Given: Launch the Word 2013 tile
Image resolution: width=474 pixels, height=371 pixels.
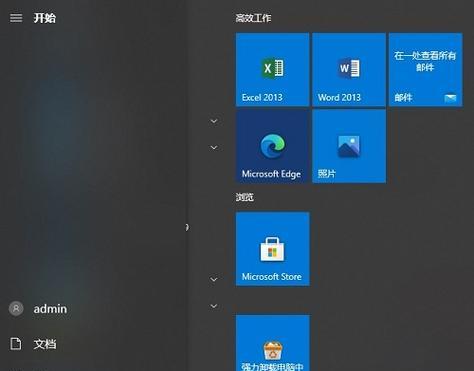Looking at the screenshot, I should [349, 70].
